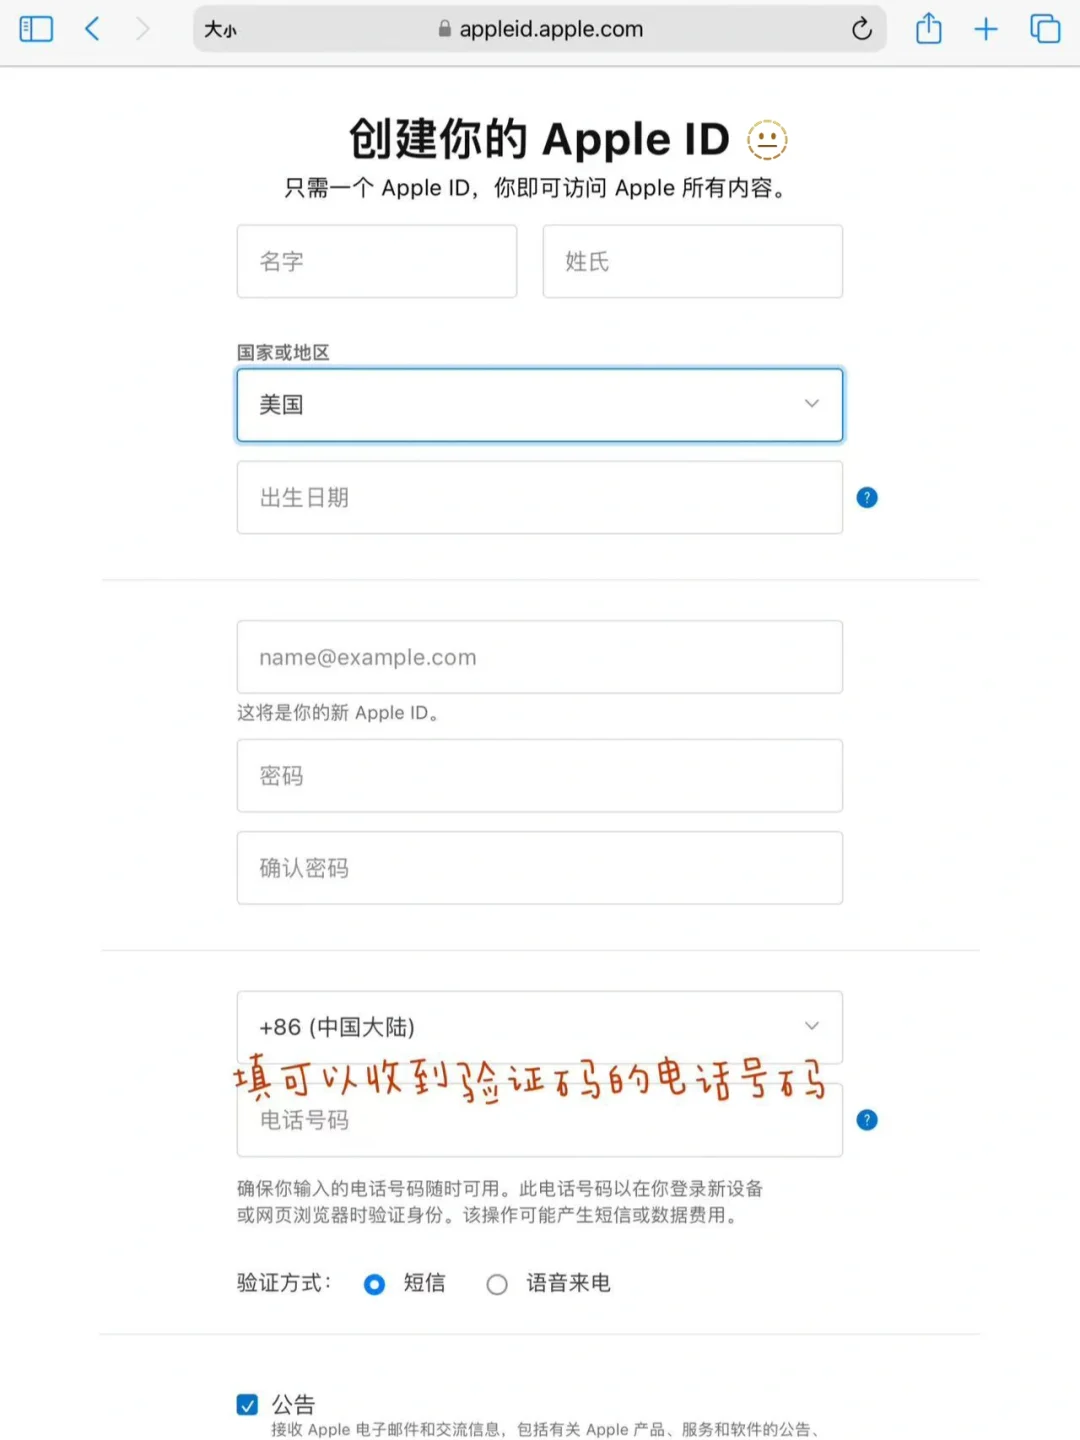Click the name@example.com email field
1080x1440 pixels.
540,657
